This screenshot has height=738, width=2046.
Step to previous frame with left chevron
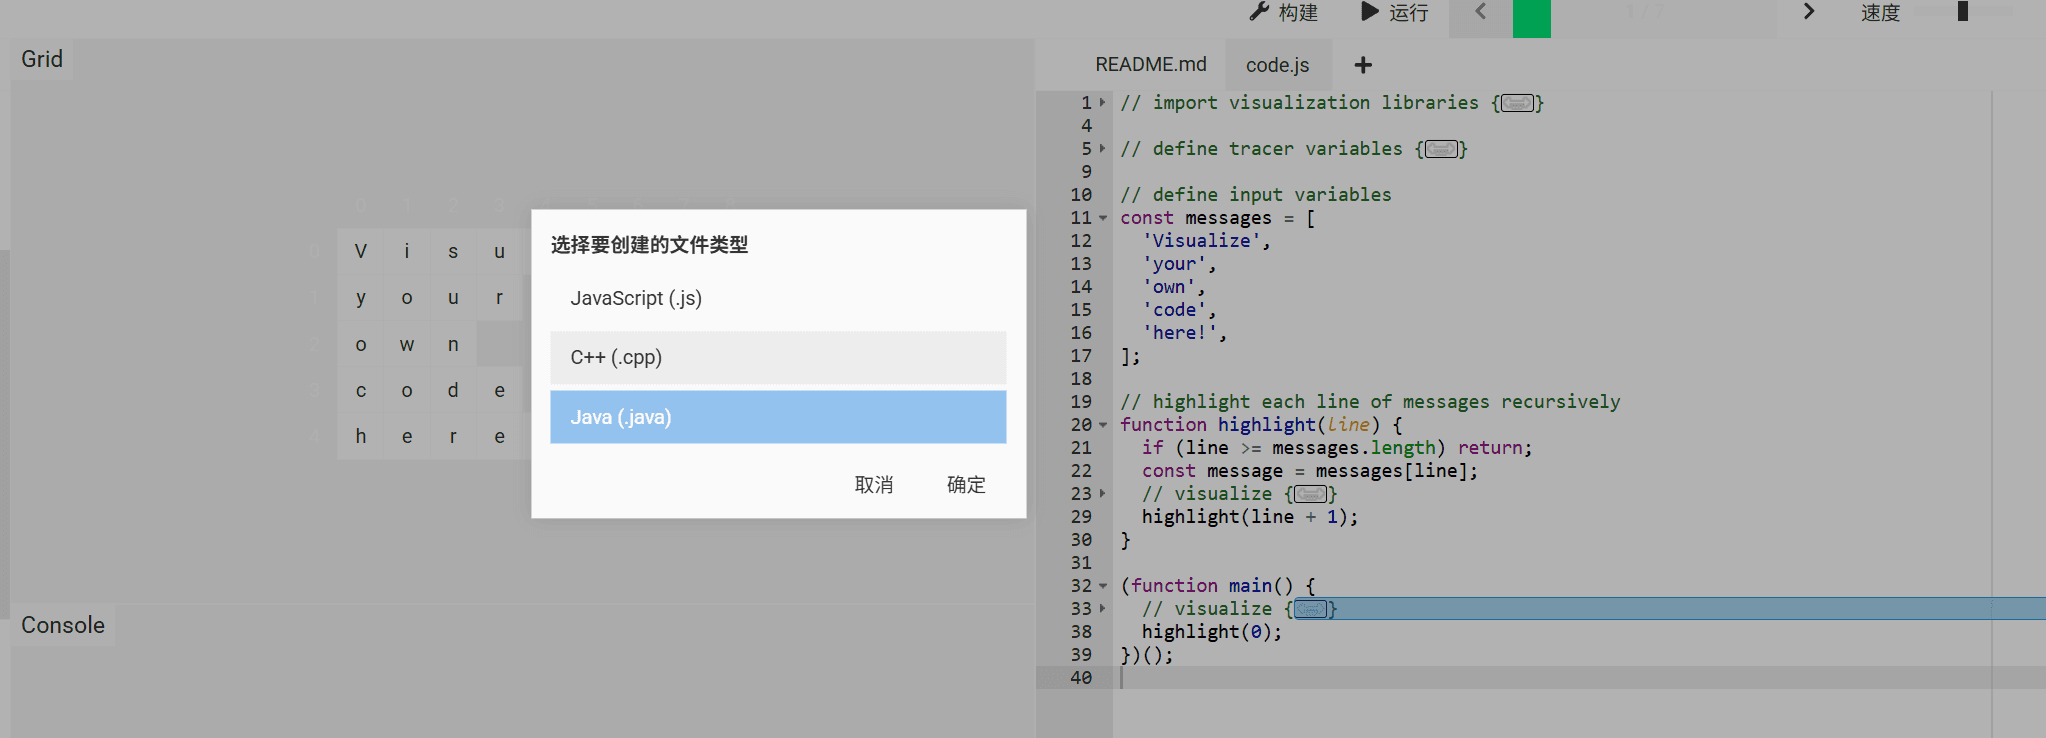(1481, 12)
